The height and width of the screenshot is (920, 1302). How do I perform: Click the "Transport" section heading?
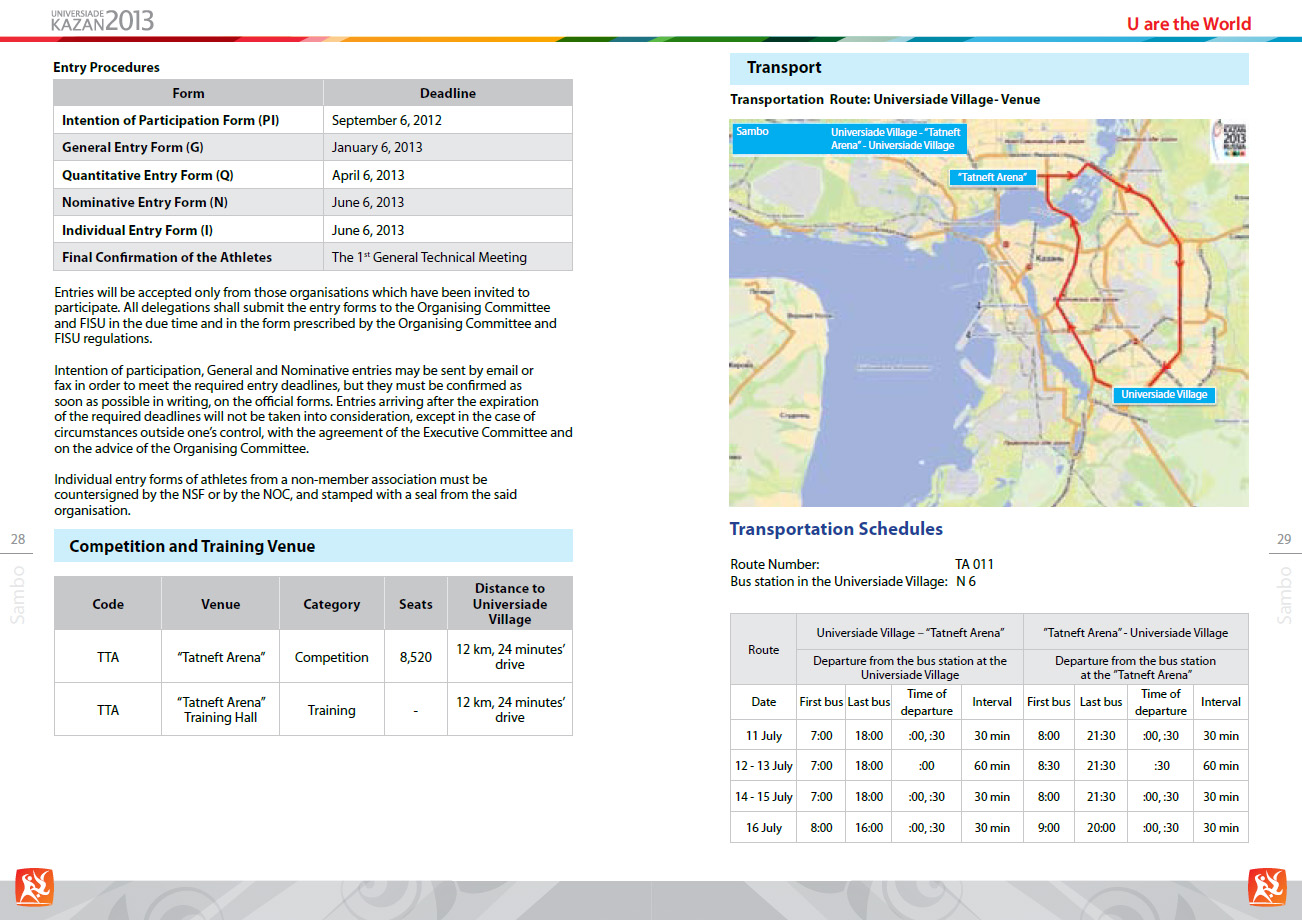coord(784,68)
